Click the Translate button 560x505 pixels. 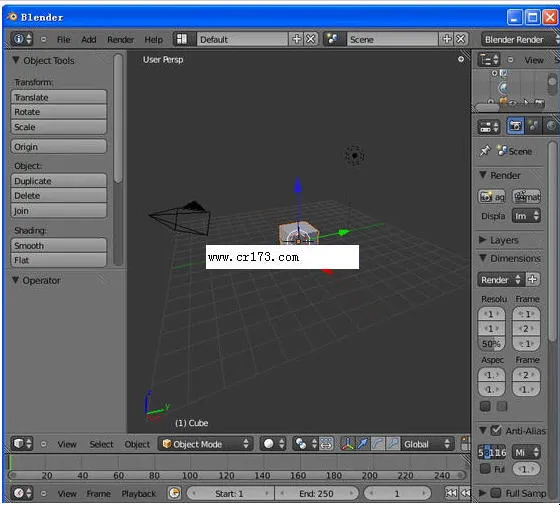coord(59,97)
